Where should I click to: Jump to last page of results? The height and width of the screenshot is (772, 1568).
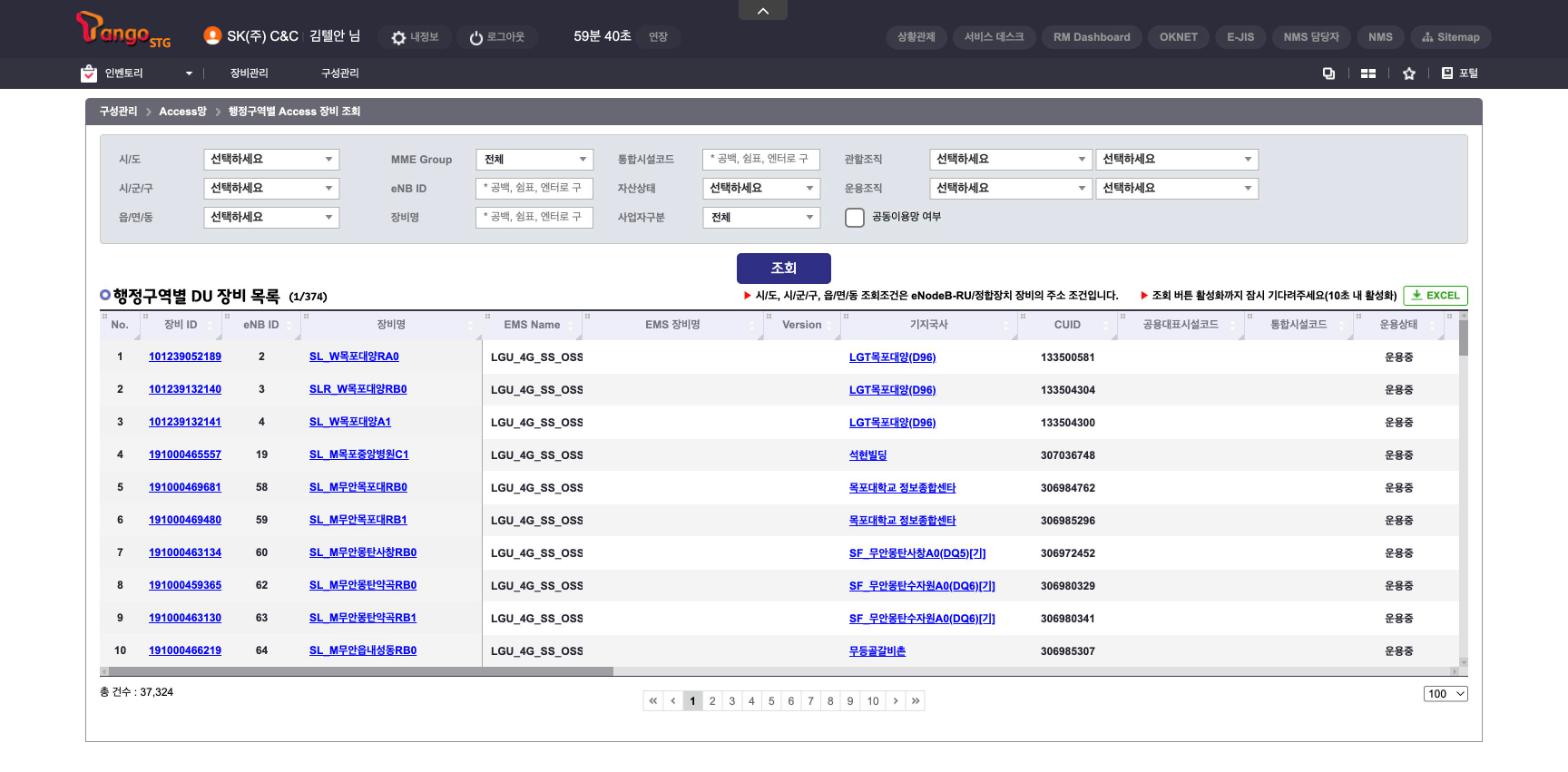[x=915, y=701]
